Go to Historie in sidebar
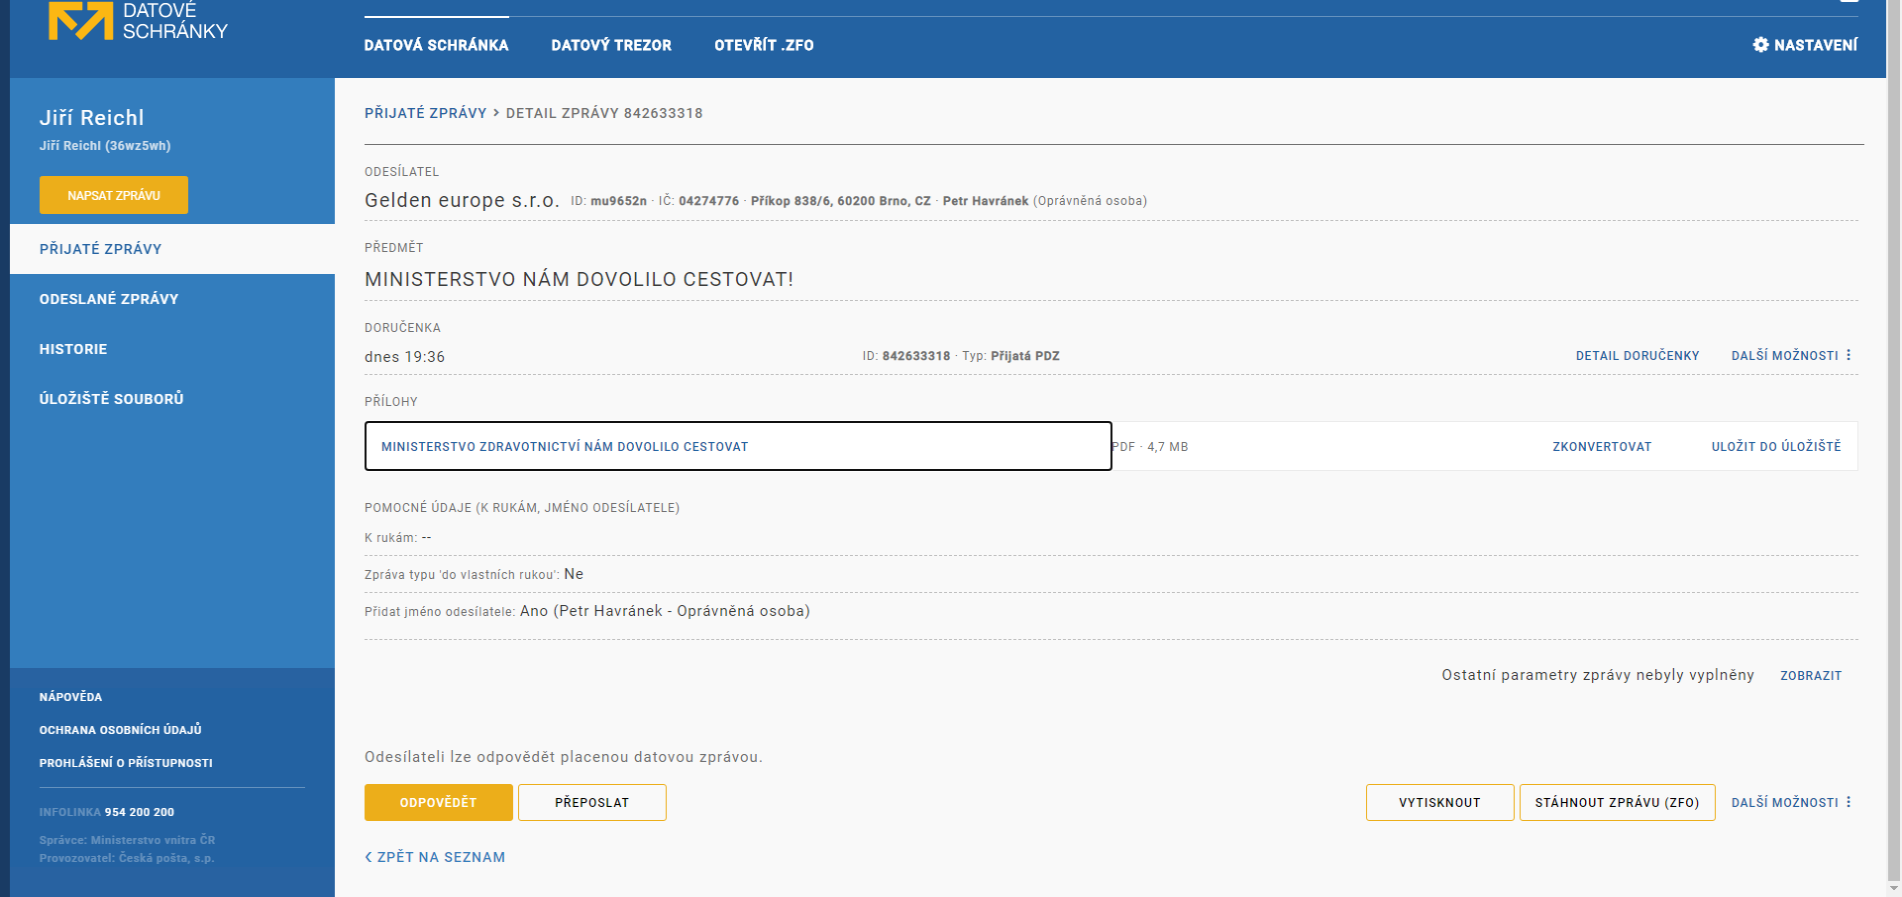 (73, 349)
